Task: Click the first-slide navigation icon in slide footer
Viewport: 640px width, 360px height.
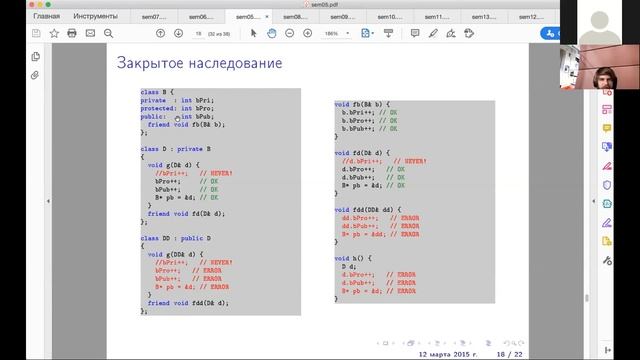Action: [x=385, y=343]
